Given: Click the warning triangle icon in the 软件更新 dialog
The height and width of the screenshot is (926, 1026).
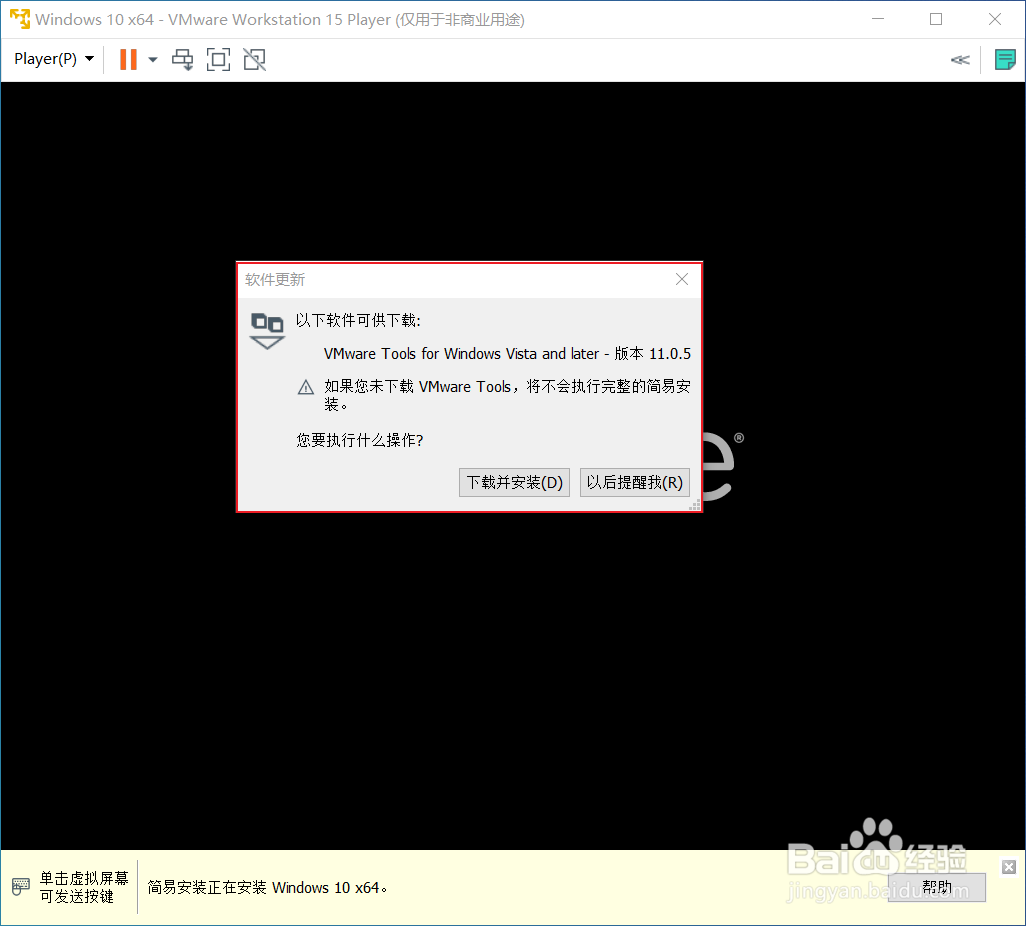Looking at the screenshot, I should (306, 387).
